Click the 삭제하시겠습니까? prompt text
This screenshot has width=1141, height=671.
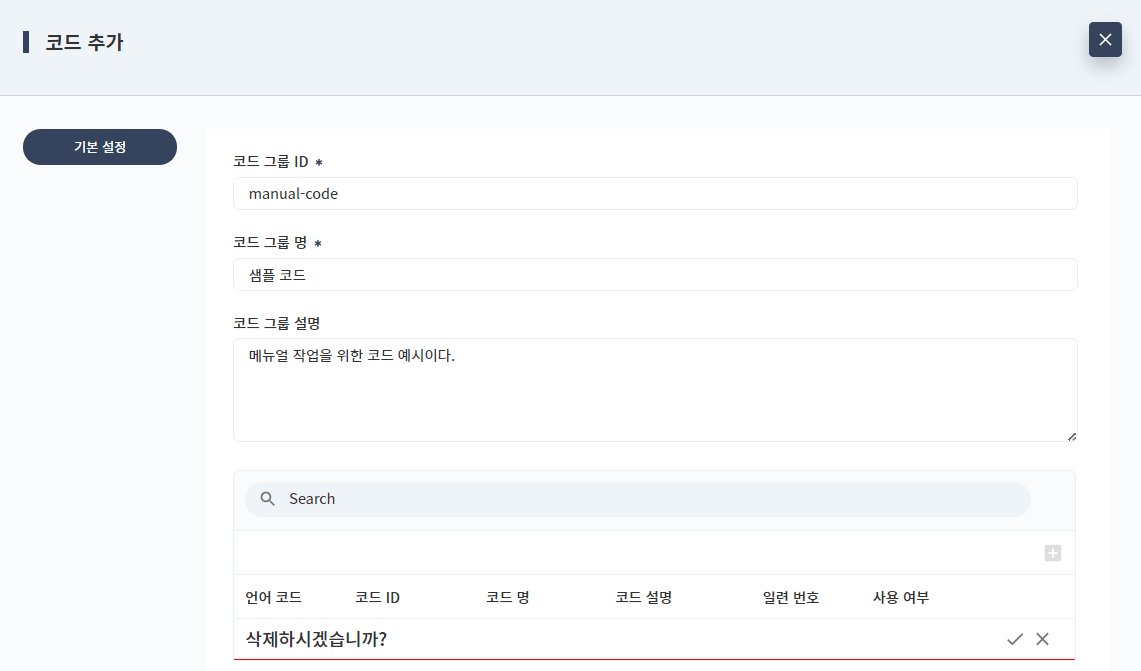[316, 639]
